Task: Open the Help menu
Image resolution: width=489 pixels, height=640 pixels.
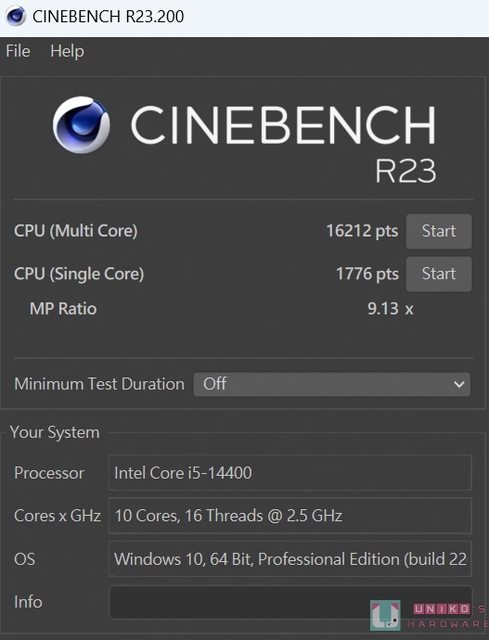Action: tap(67, 51)
